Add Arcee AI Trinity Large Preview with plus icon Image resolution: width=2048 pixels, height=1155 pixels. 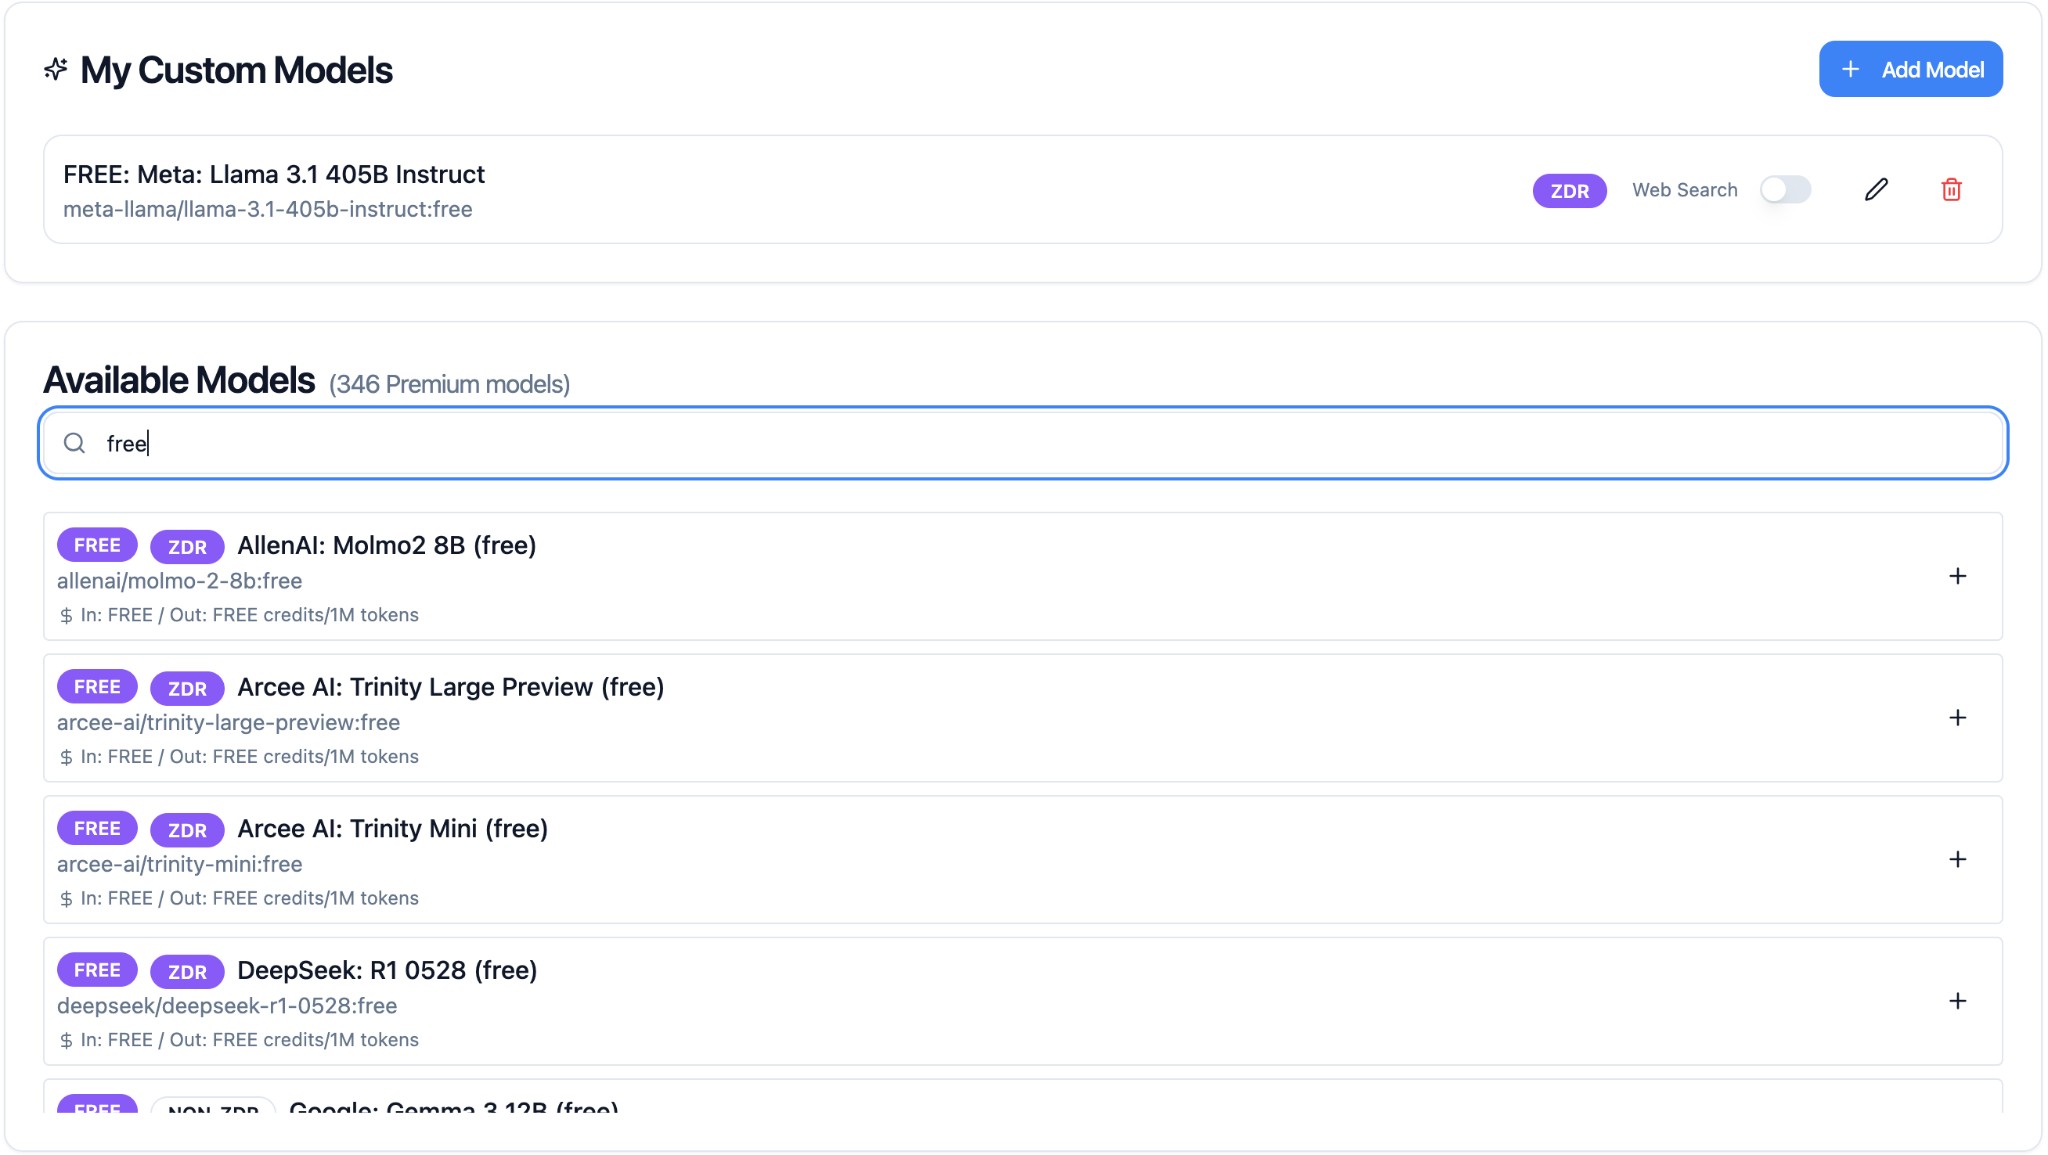tap(1957, 717)
